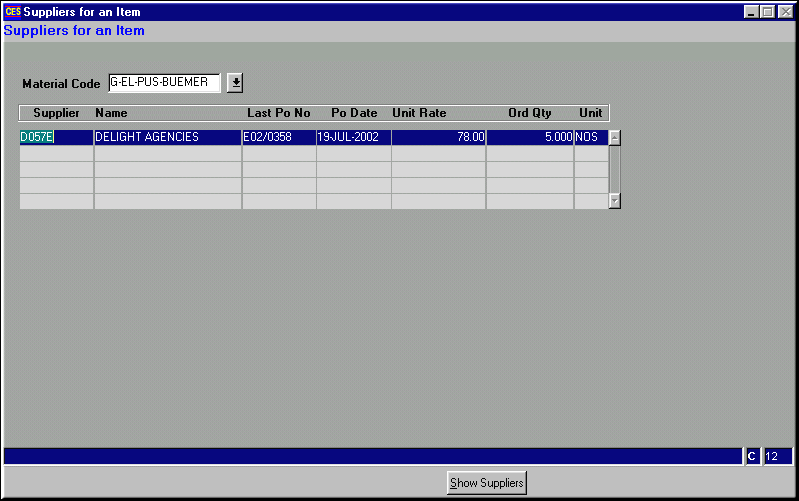Screen dimensions: 799x501
Task: Click the status bar 12 indicator
Action: point(777,457)
